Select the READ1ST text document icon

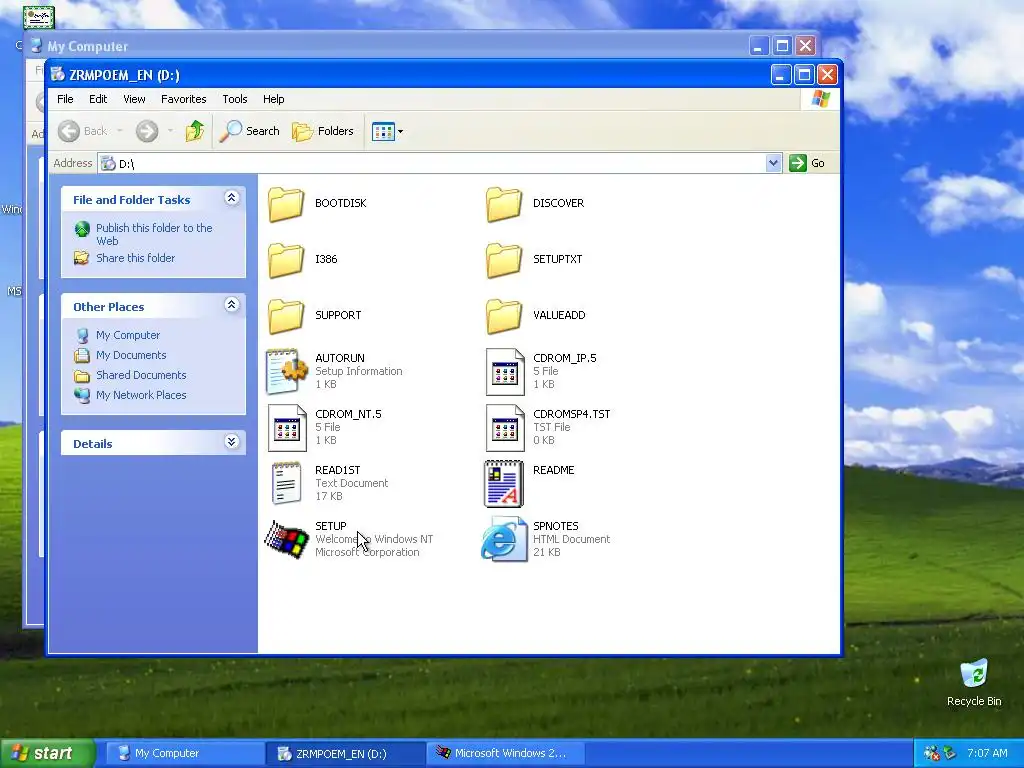pos(287,483)
